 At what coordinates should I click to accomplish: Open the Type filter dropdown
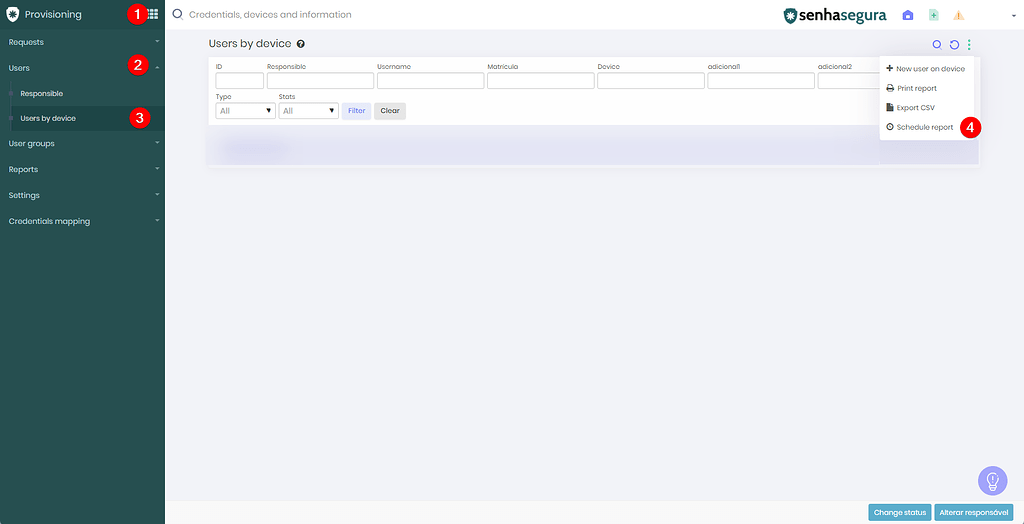point(246,111)
